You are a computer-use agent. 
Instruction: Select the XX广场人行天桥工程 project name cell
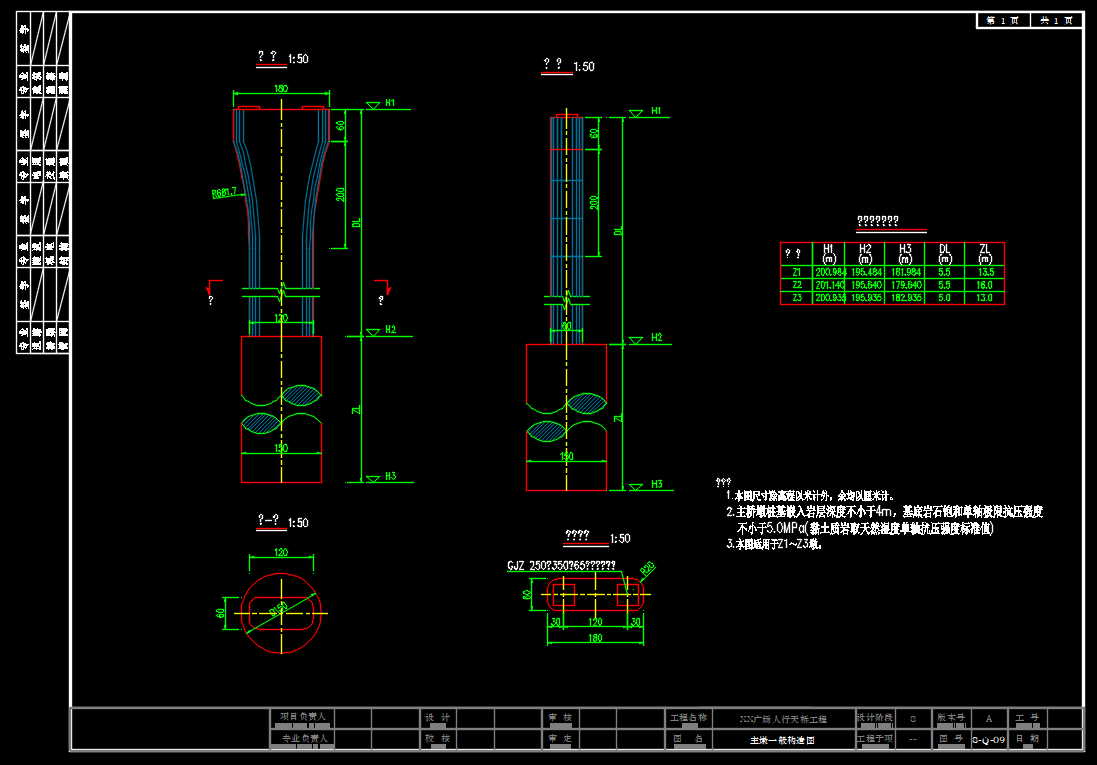pyautogui.click(x=783, y=719)
